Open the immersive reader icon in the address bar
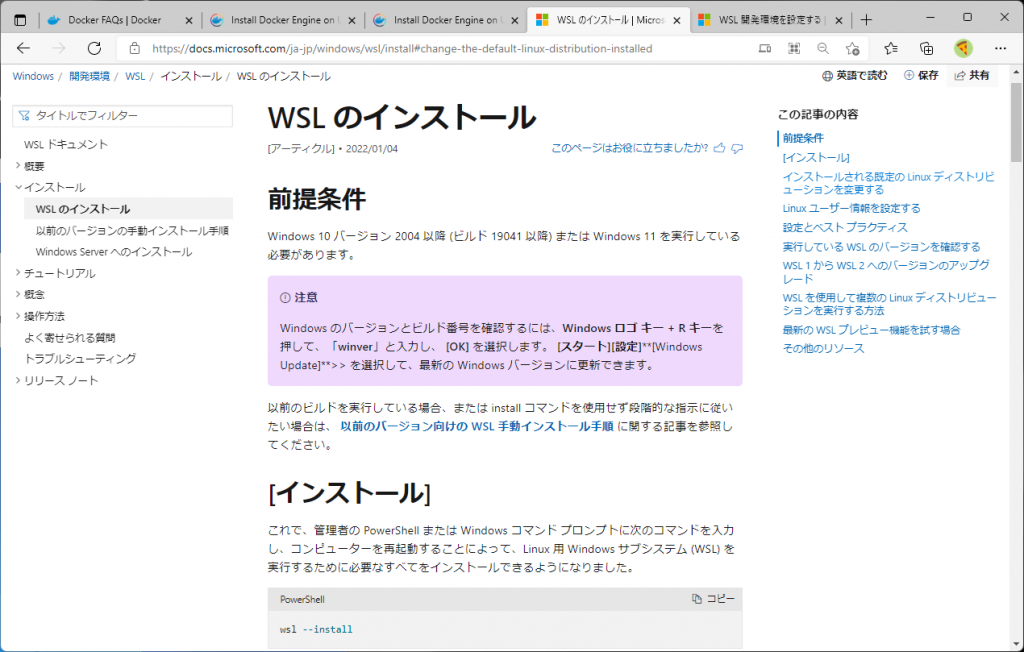 (765, 48)
